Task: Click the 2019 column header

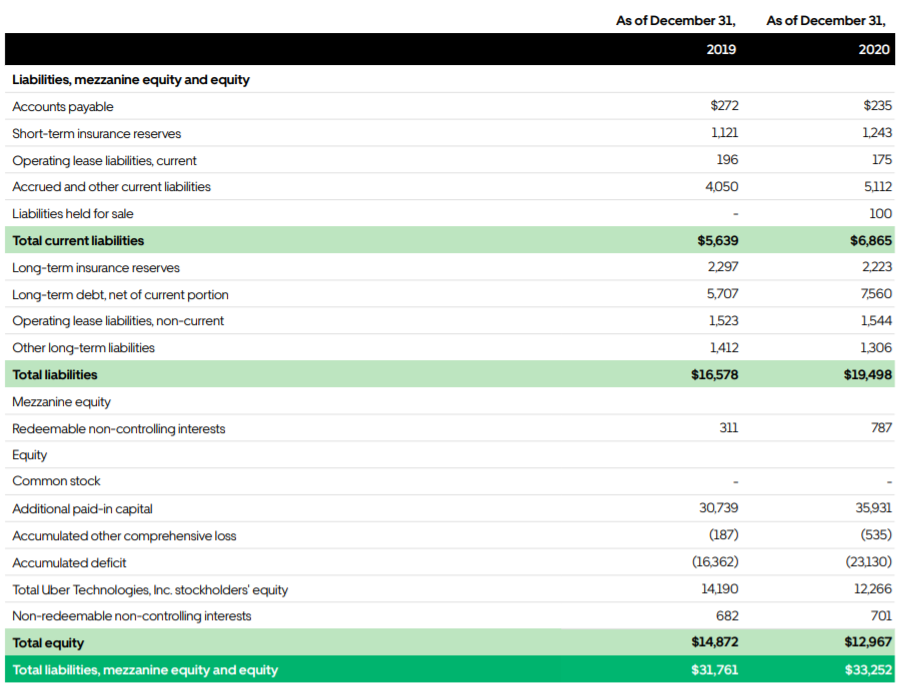Action: coord(721,49)
